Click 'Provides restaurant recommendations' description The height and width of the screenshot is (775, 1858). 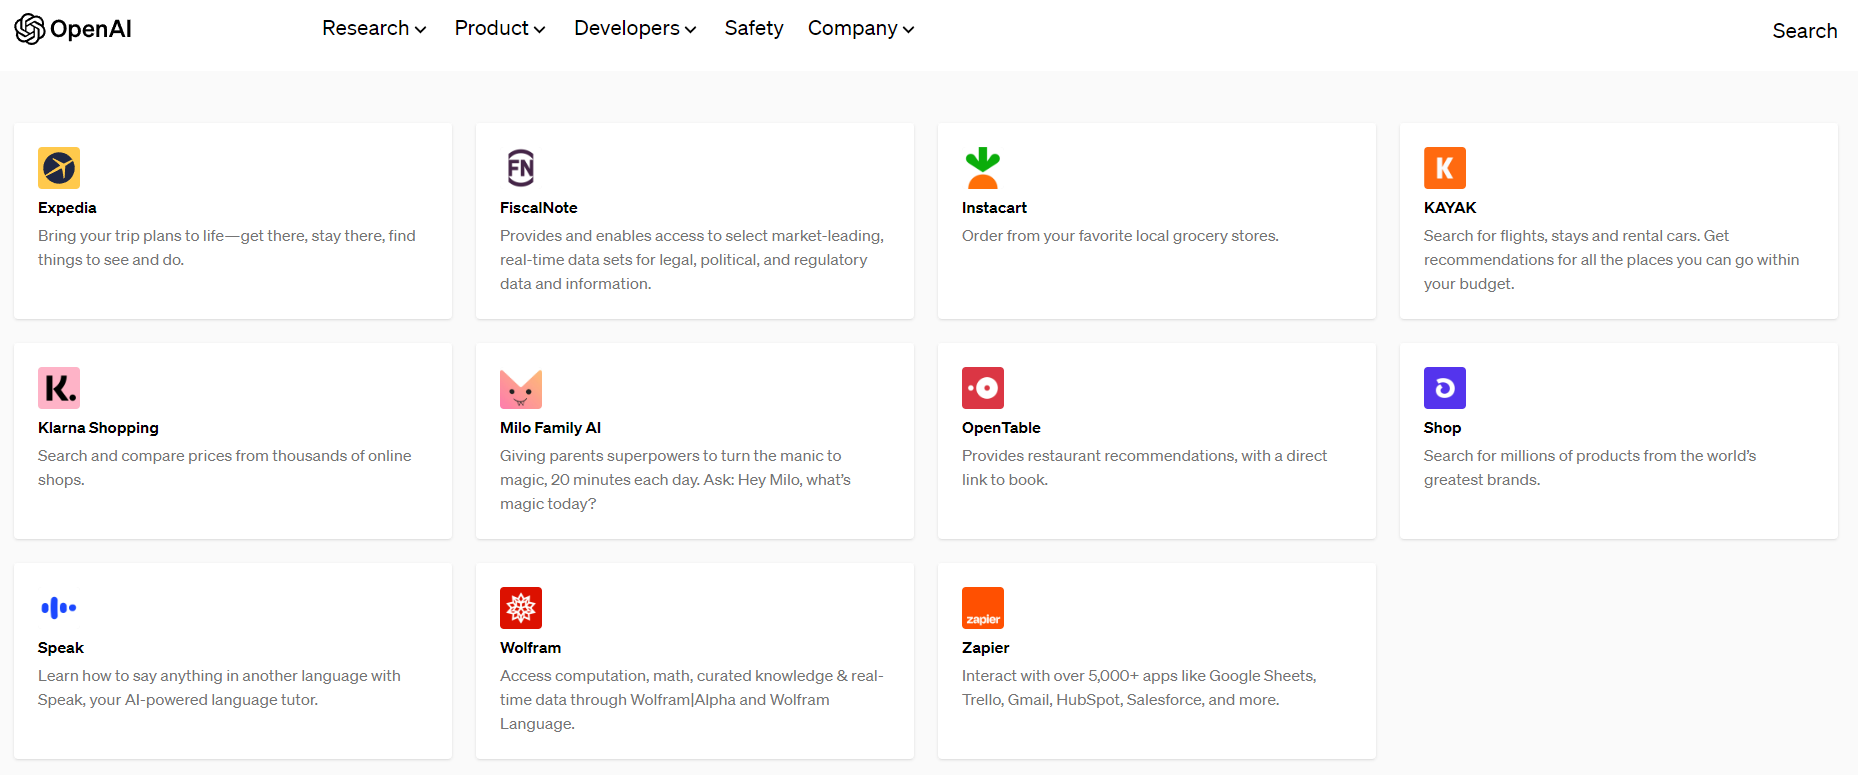[x=1144, y=468]
